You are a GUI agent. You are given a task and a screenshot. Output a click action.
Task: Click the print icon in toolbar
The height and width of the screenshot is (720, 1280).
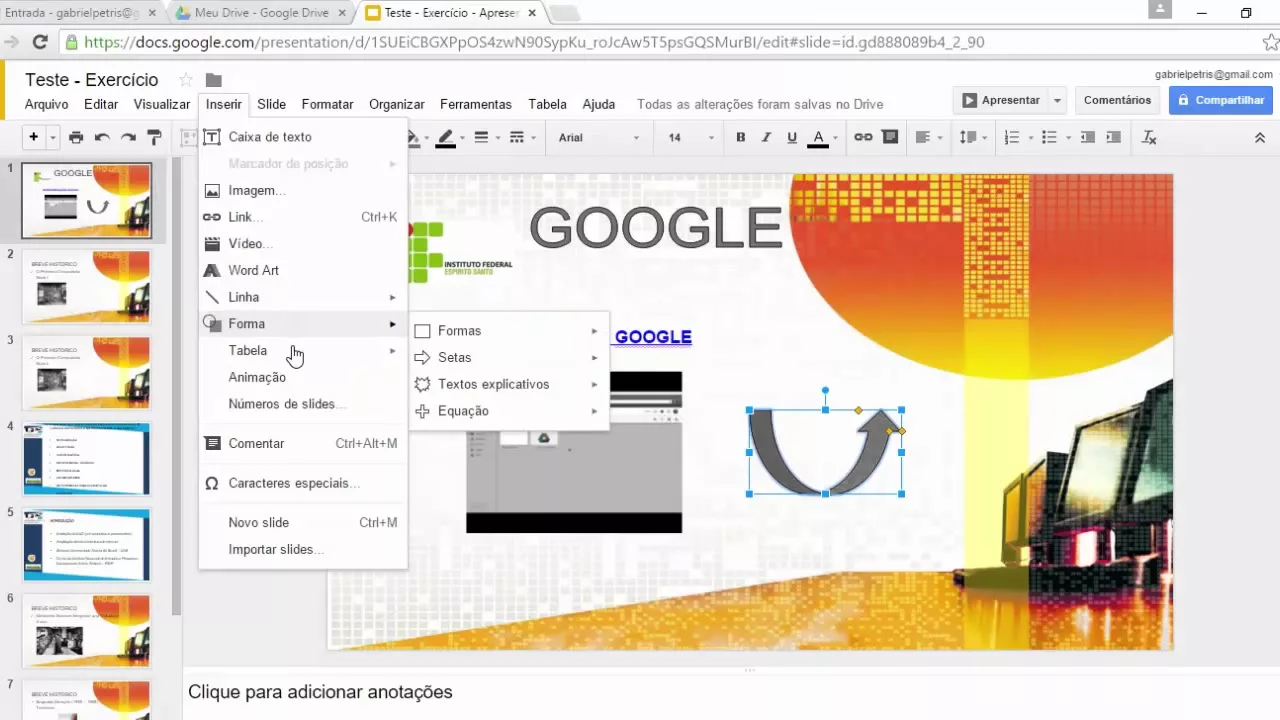(x=76, y=137)
